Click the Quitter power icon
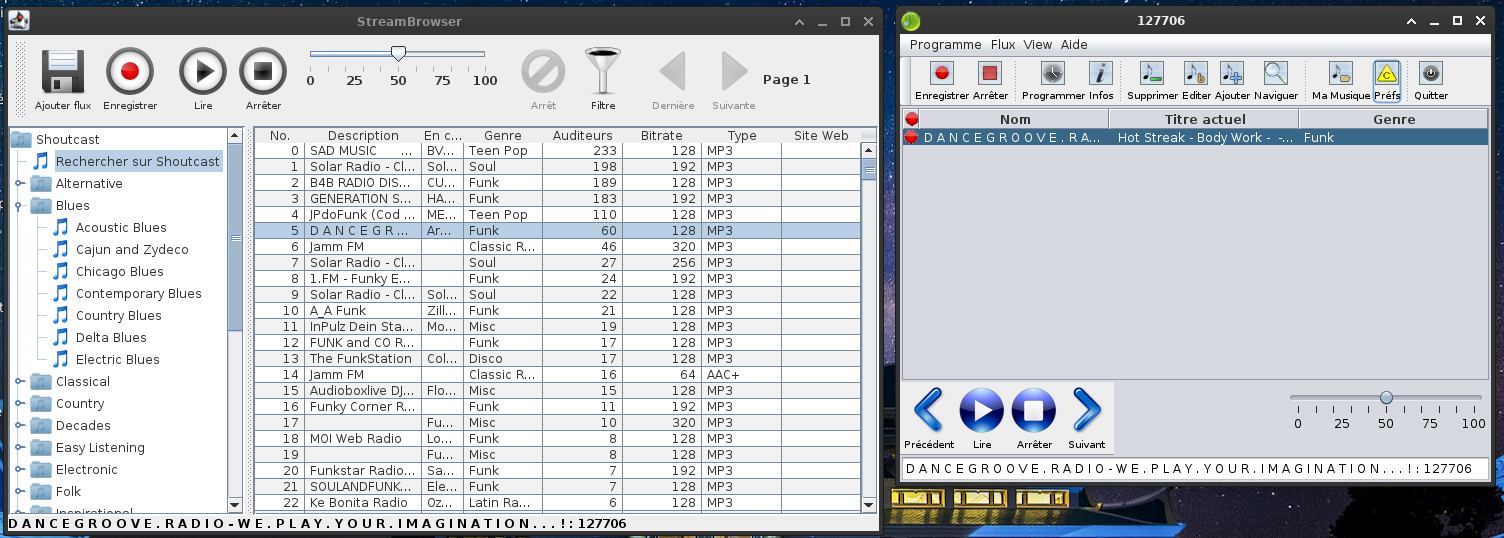Viewport: 1504px width, 538px height. (x=1431, y=73)
